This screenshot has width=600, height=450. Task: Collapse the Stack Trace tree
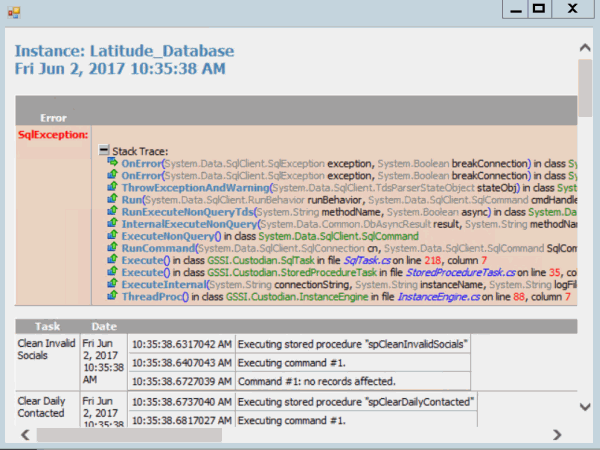tap(104, 150)
